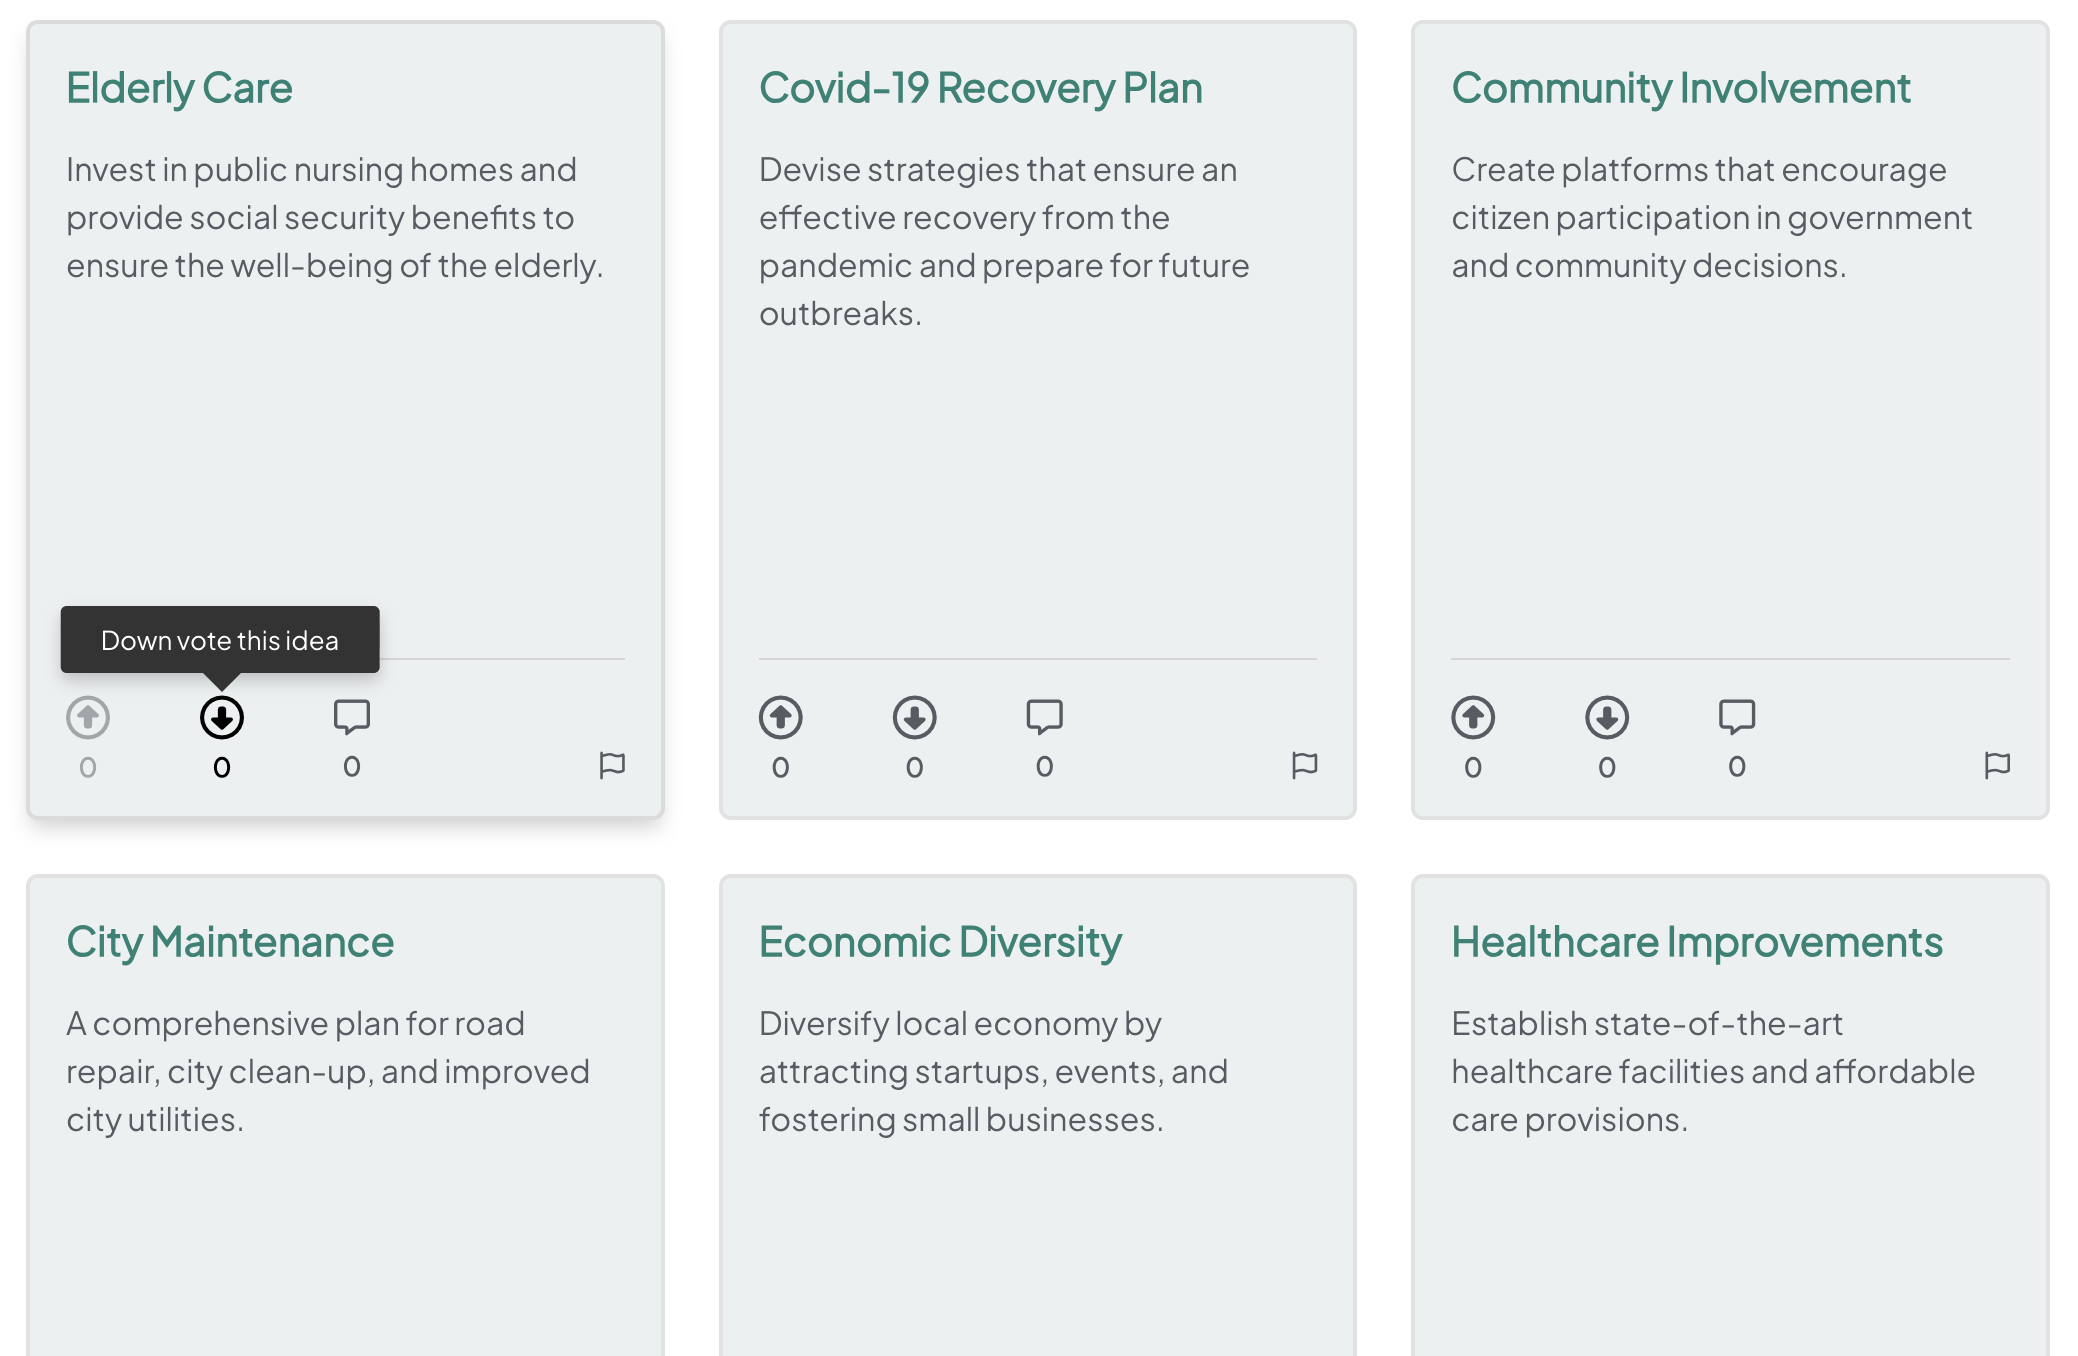The height and width of the screenshot is (1356, 2078).
Task: Downvote the Community Involvement idea
Action: pyautogui.click(x=1606, y=717)
